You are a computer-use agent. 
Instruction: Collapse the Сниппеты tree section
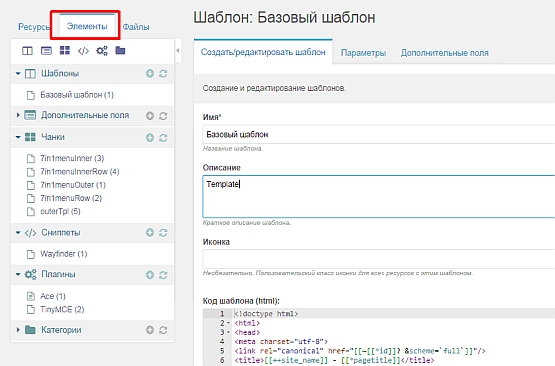[18, 233]
